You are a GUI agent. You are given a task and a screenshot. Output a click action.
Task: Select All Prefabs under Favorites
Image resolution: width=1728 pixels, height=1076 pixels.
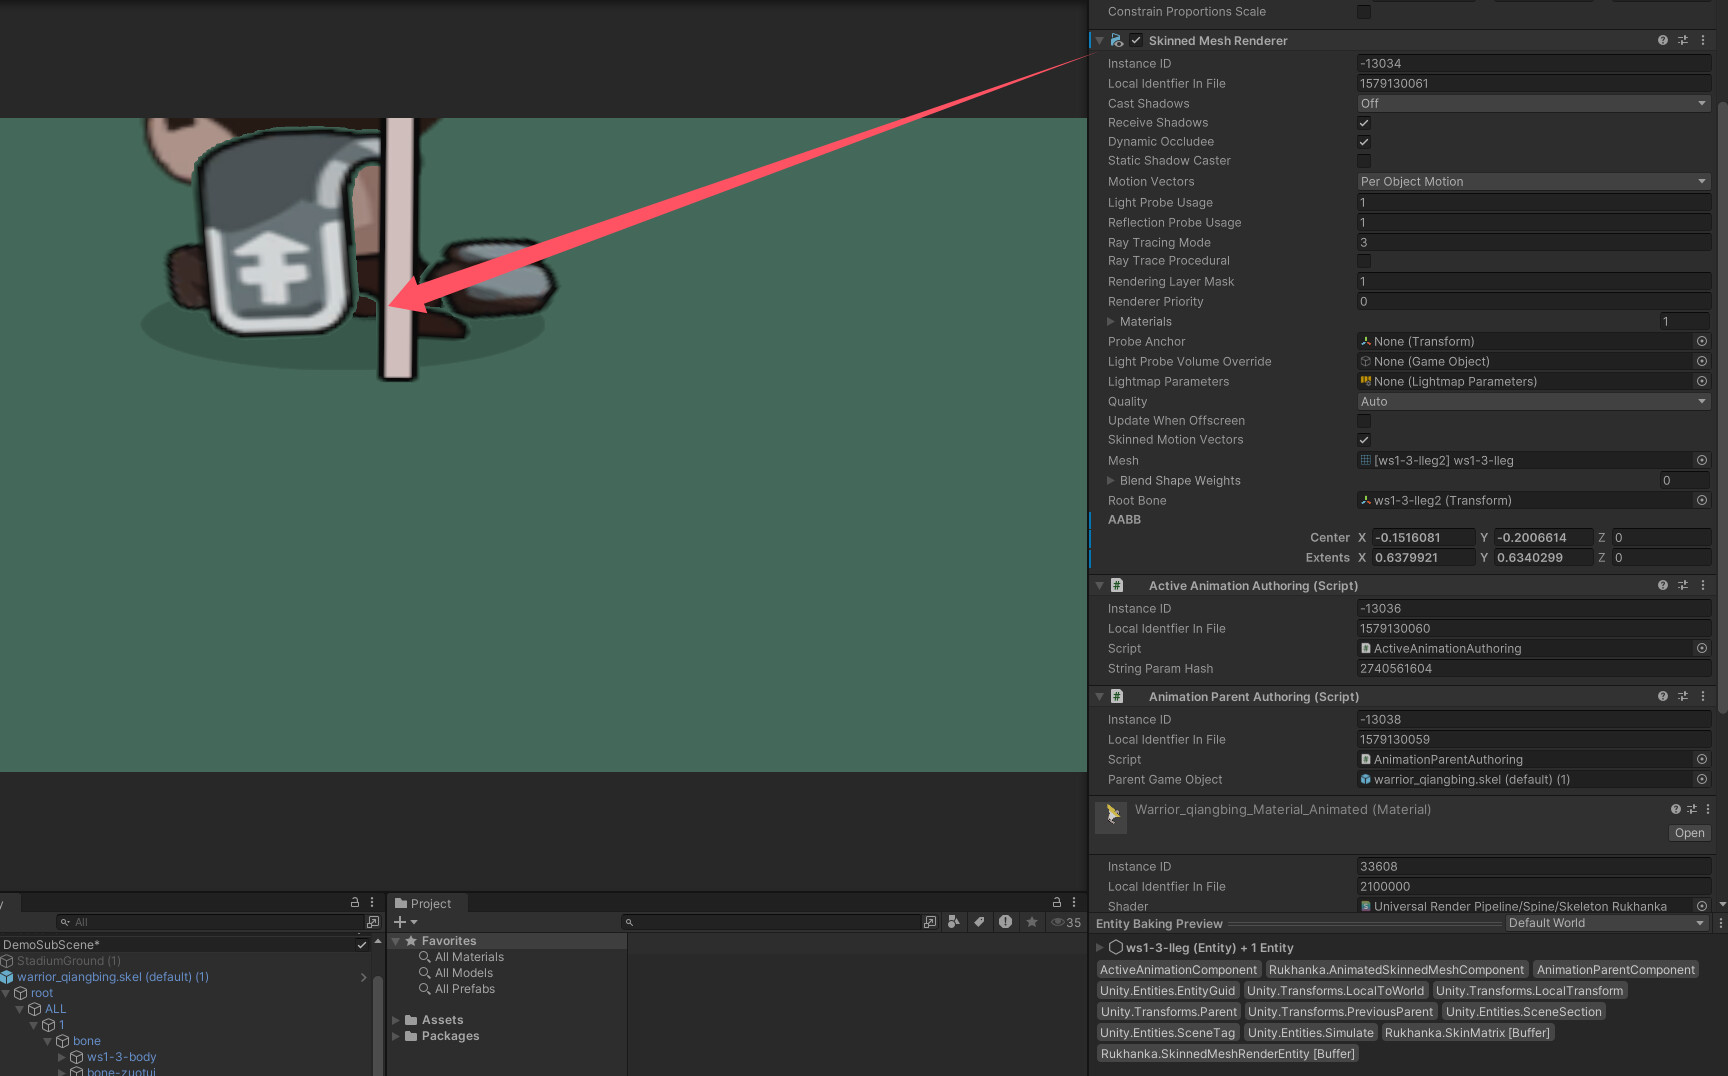tap(464, 988)
